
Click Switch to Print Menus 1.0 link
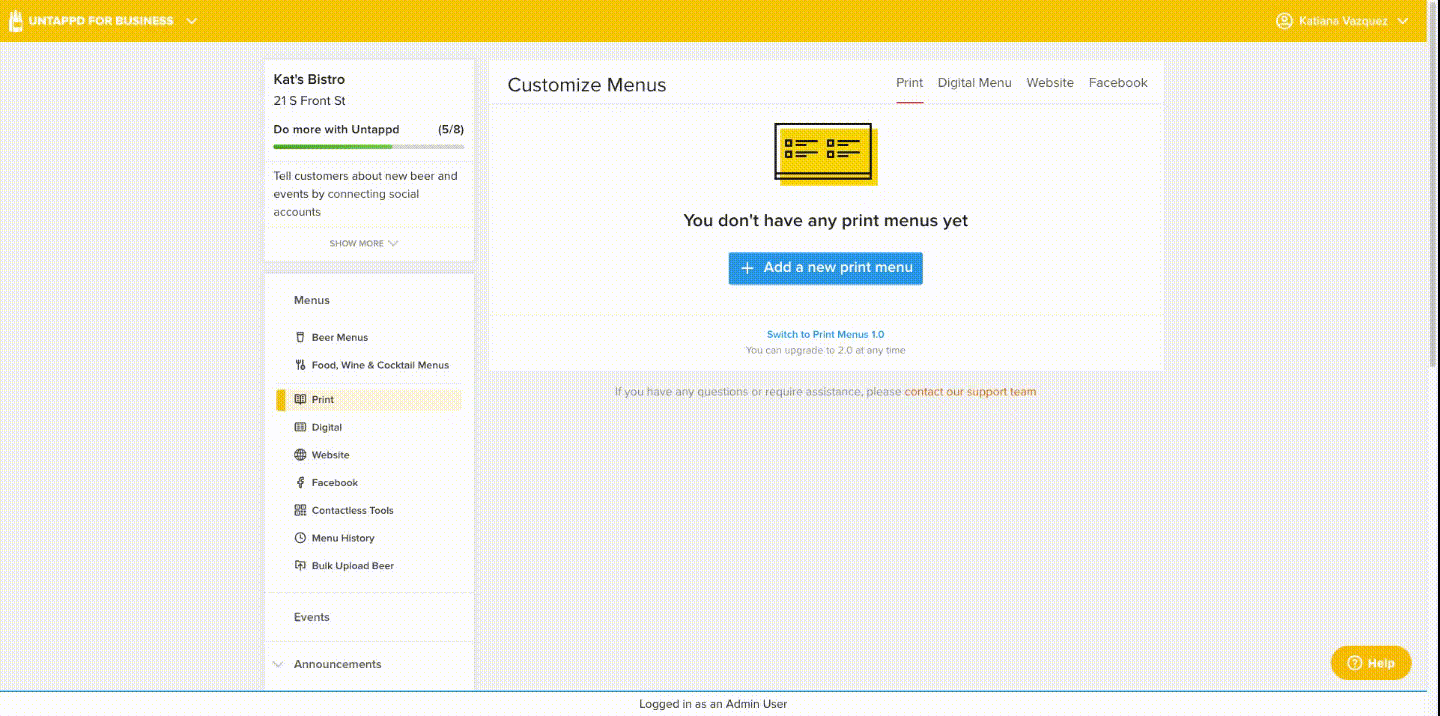825,335
